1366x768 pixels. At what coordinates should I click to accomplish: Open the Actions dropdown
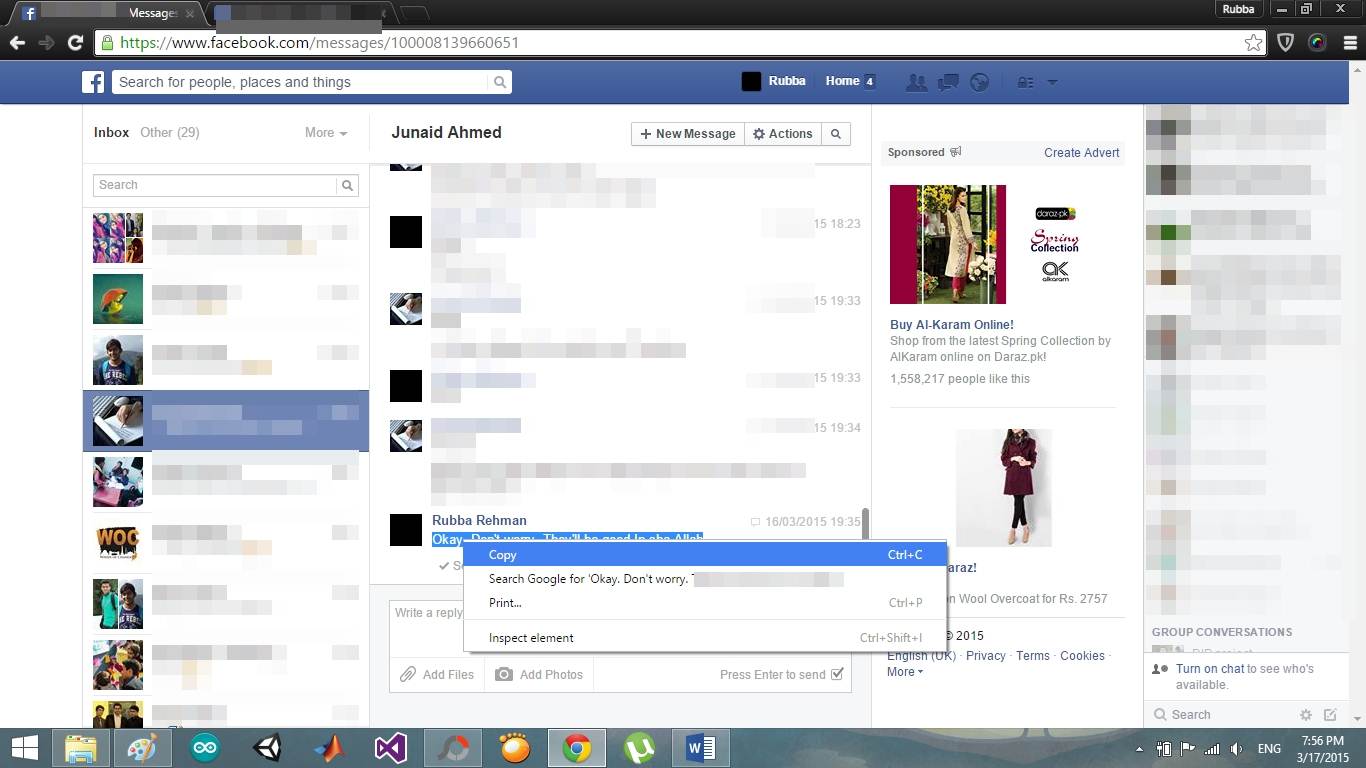tap(782, 134)
